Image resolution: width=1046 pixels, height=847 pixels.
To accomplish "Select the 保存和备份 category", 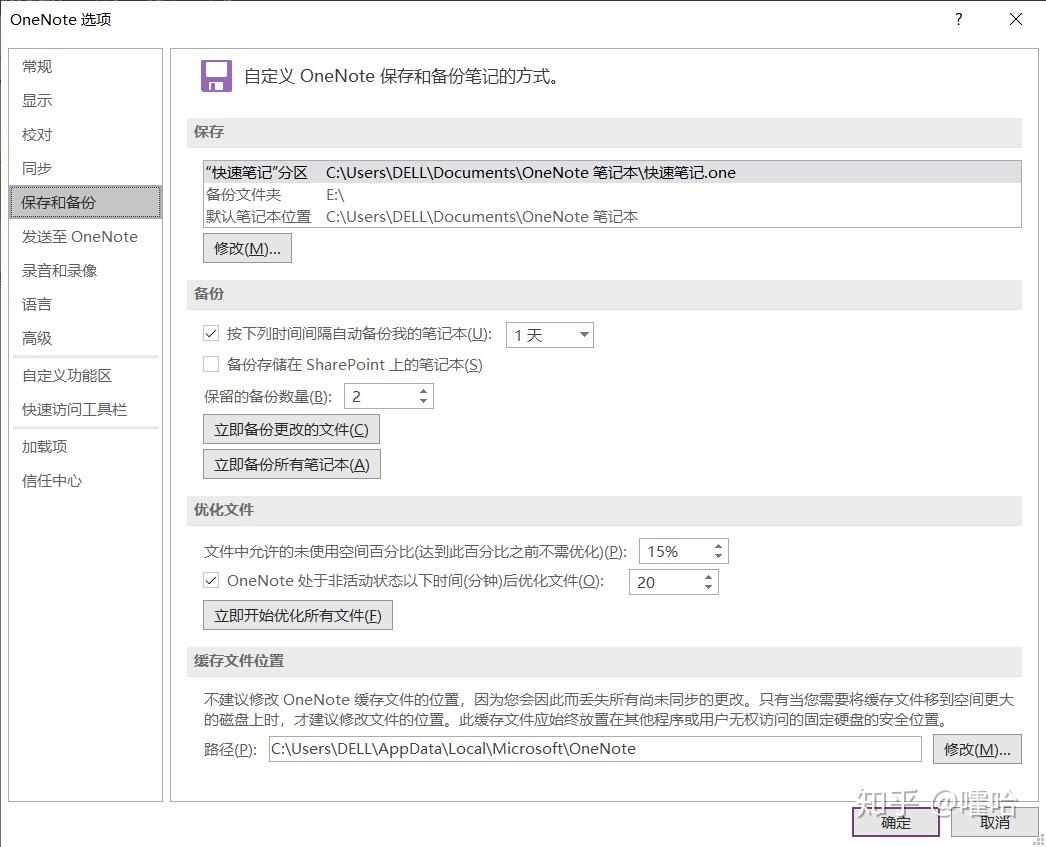I will coord(85,202).
